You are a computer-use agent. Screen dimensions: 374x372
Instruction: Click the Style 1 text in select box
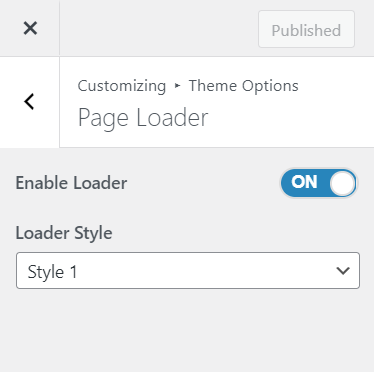[52, 272]
